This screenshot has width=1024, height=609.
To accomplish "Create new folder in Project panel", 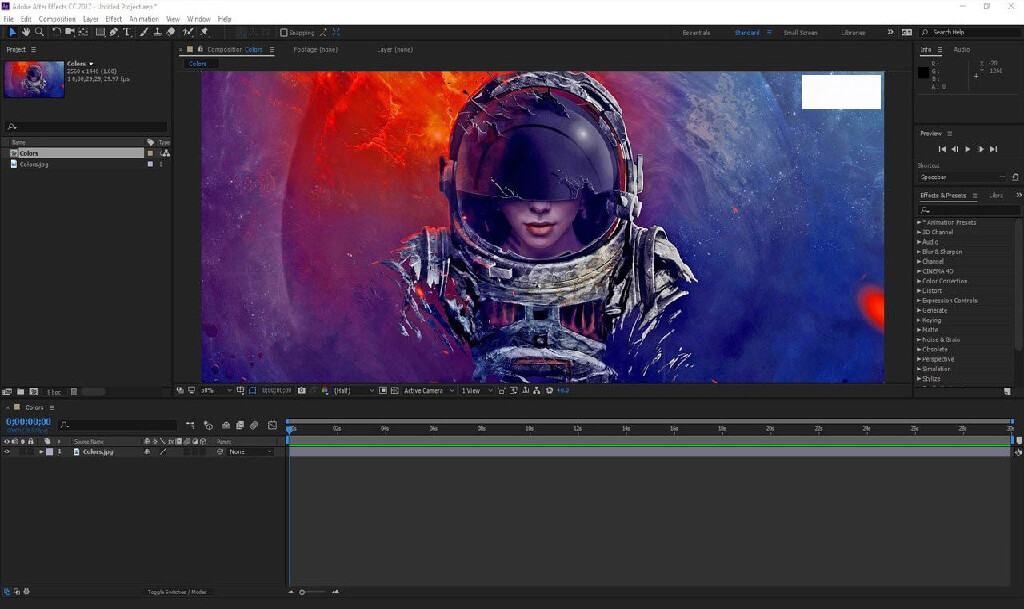I will (20, 392).
